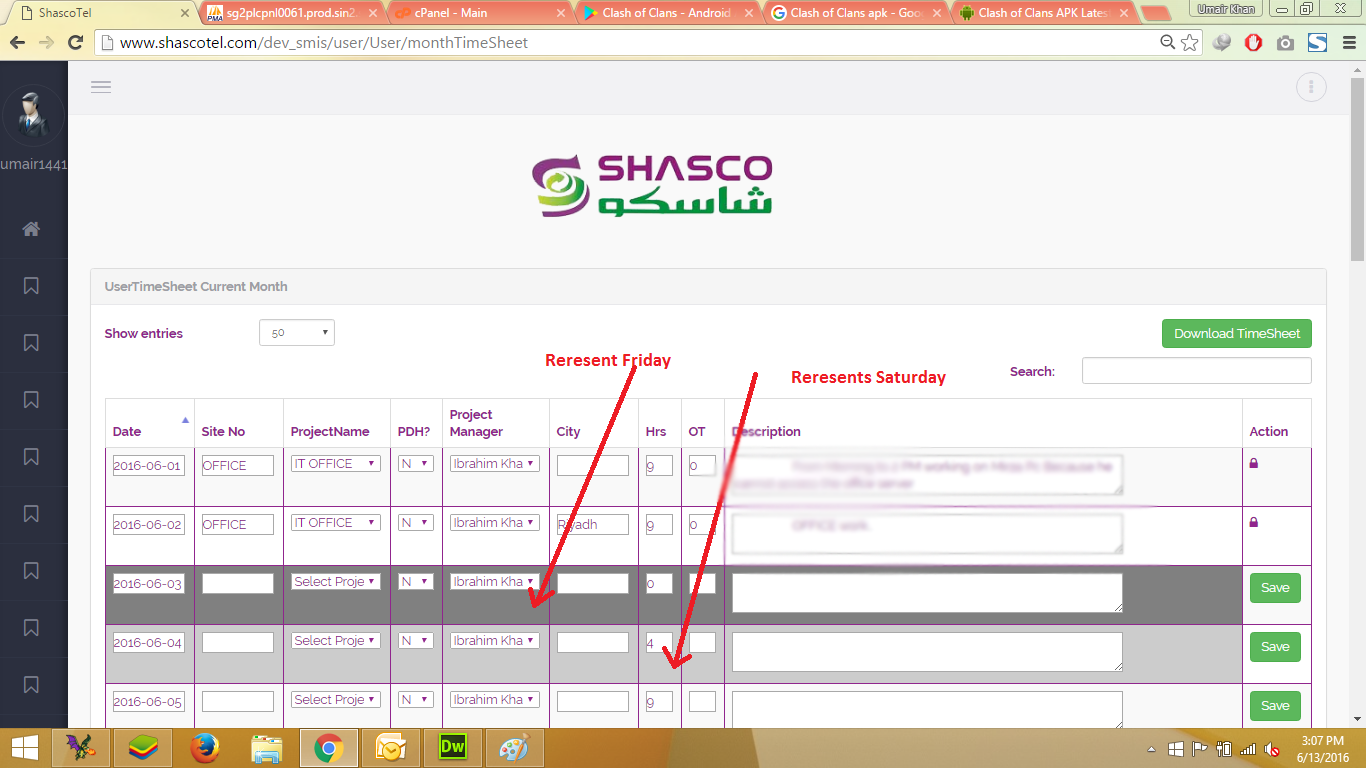Screen dimensions: 1366x768
Task: Bookmark page with star icon
Action: click(x=1189, y=43)
